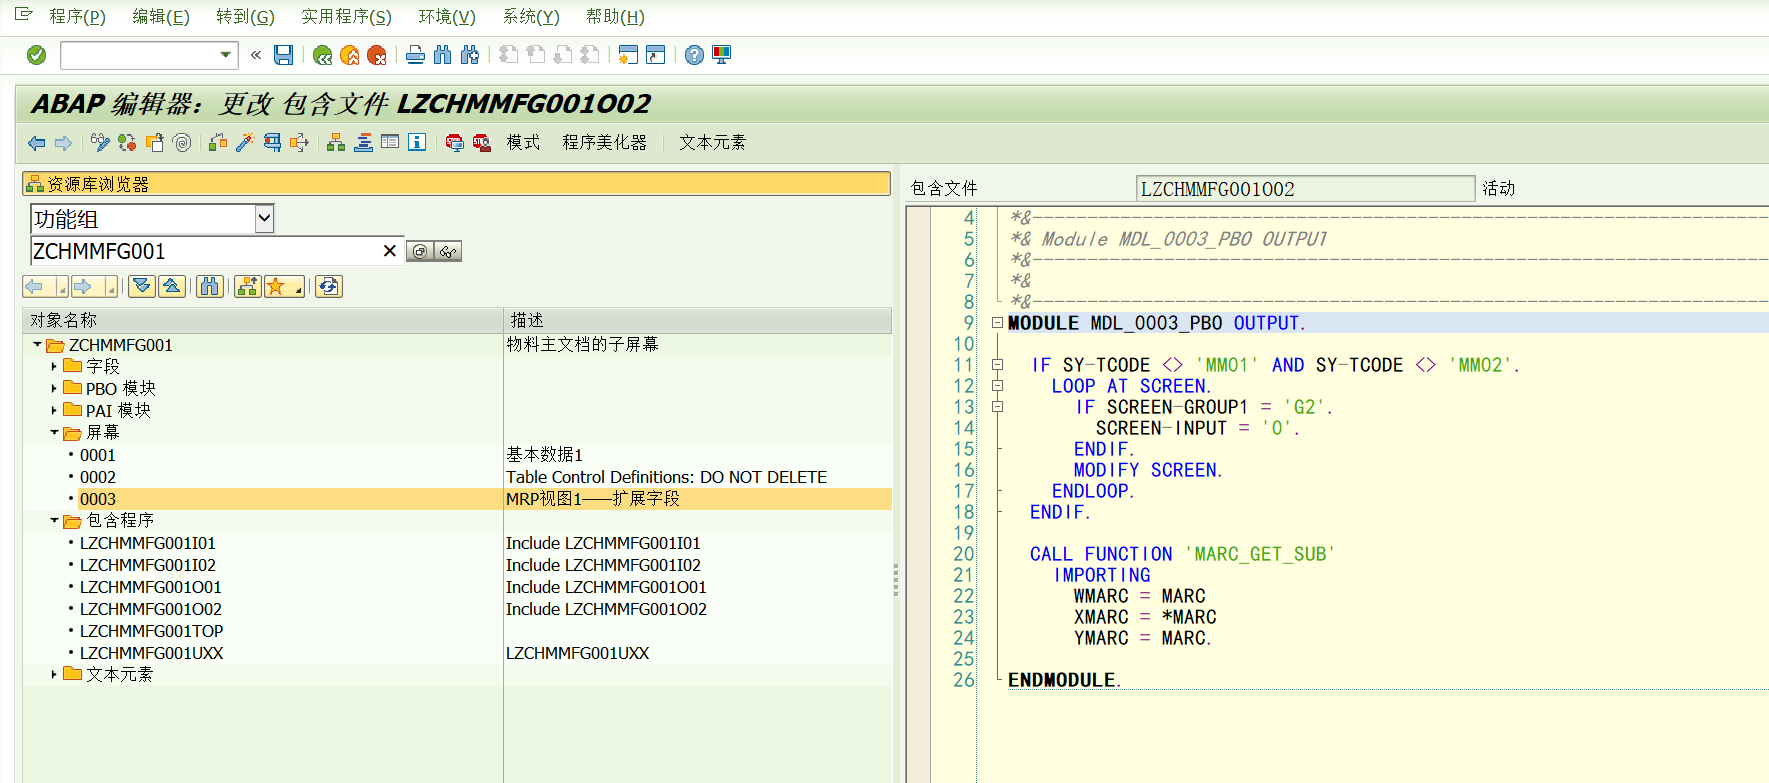
Task: Click the green checkmark Enter icon
Action: click(x=36, y=55)
